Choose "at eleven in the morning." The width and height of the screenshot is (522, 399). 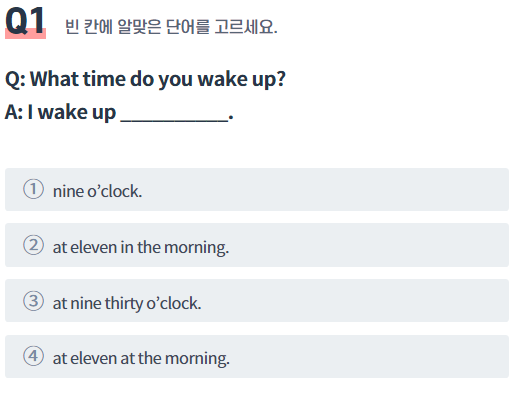[x=141, y=248]
